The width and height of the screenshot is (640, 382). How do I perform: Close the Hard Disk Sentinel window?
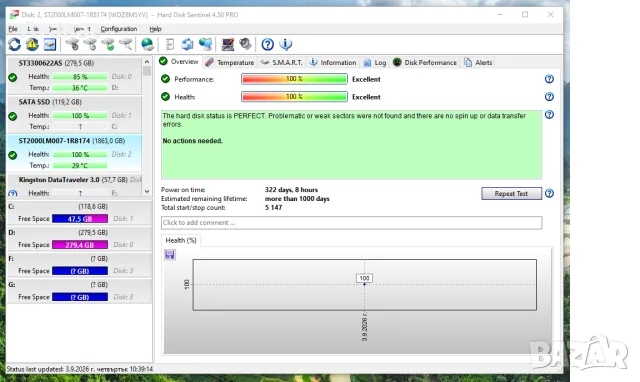(x=550, y=15)
